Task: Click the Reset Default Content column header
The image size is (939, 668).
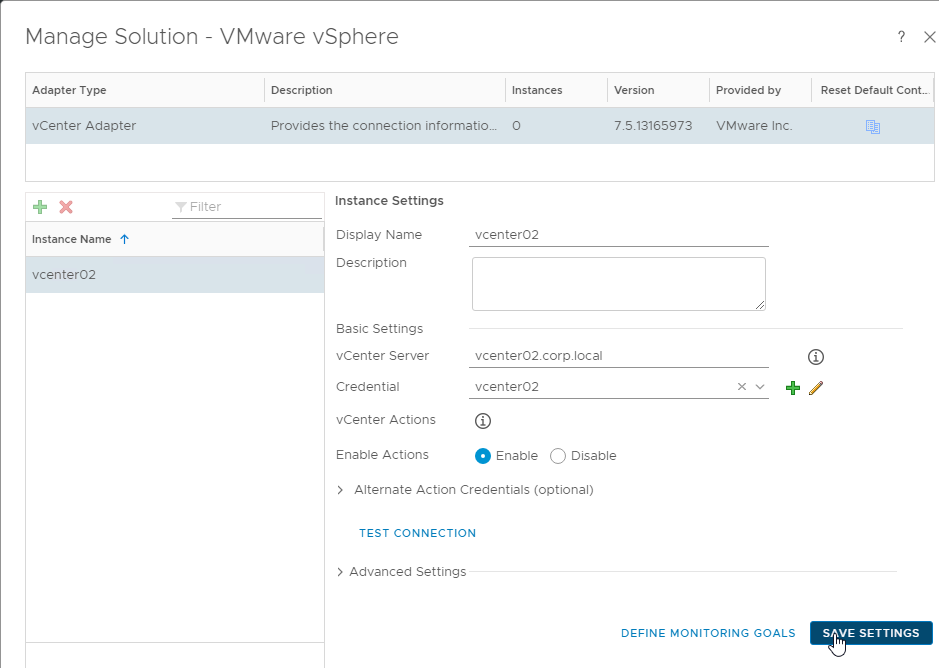Action: [873, 90]
